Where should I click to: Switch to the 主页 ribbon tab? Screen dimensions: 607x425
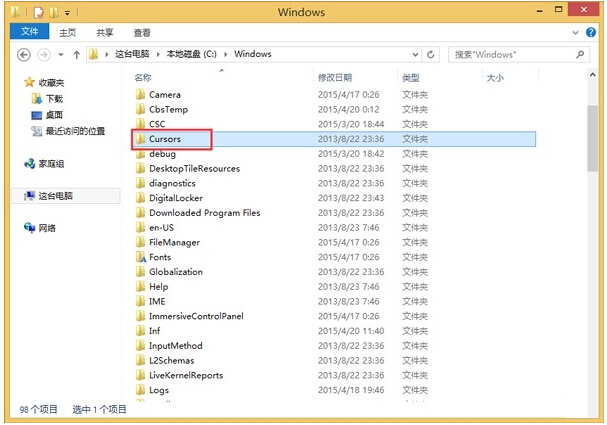point(67,33)
